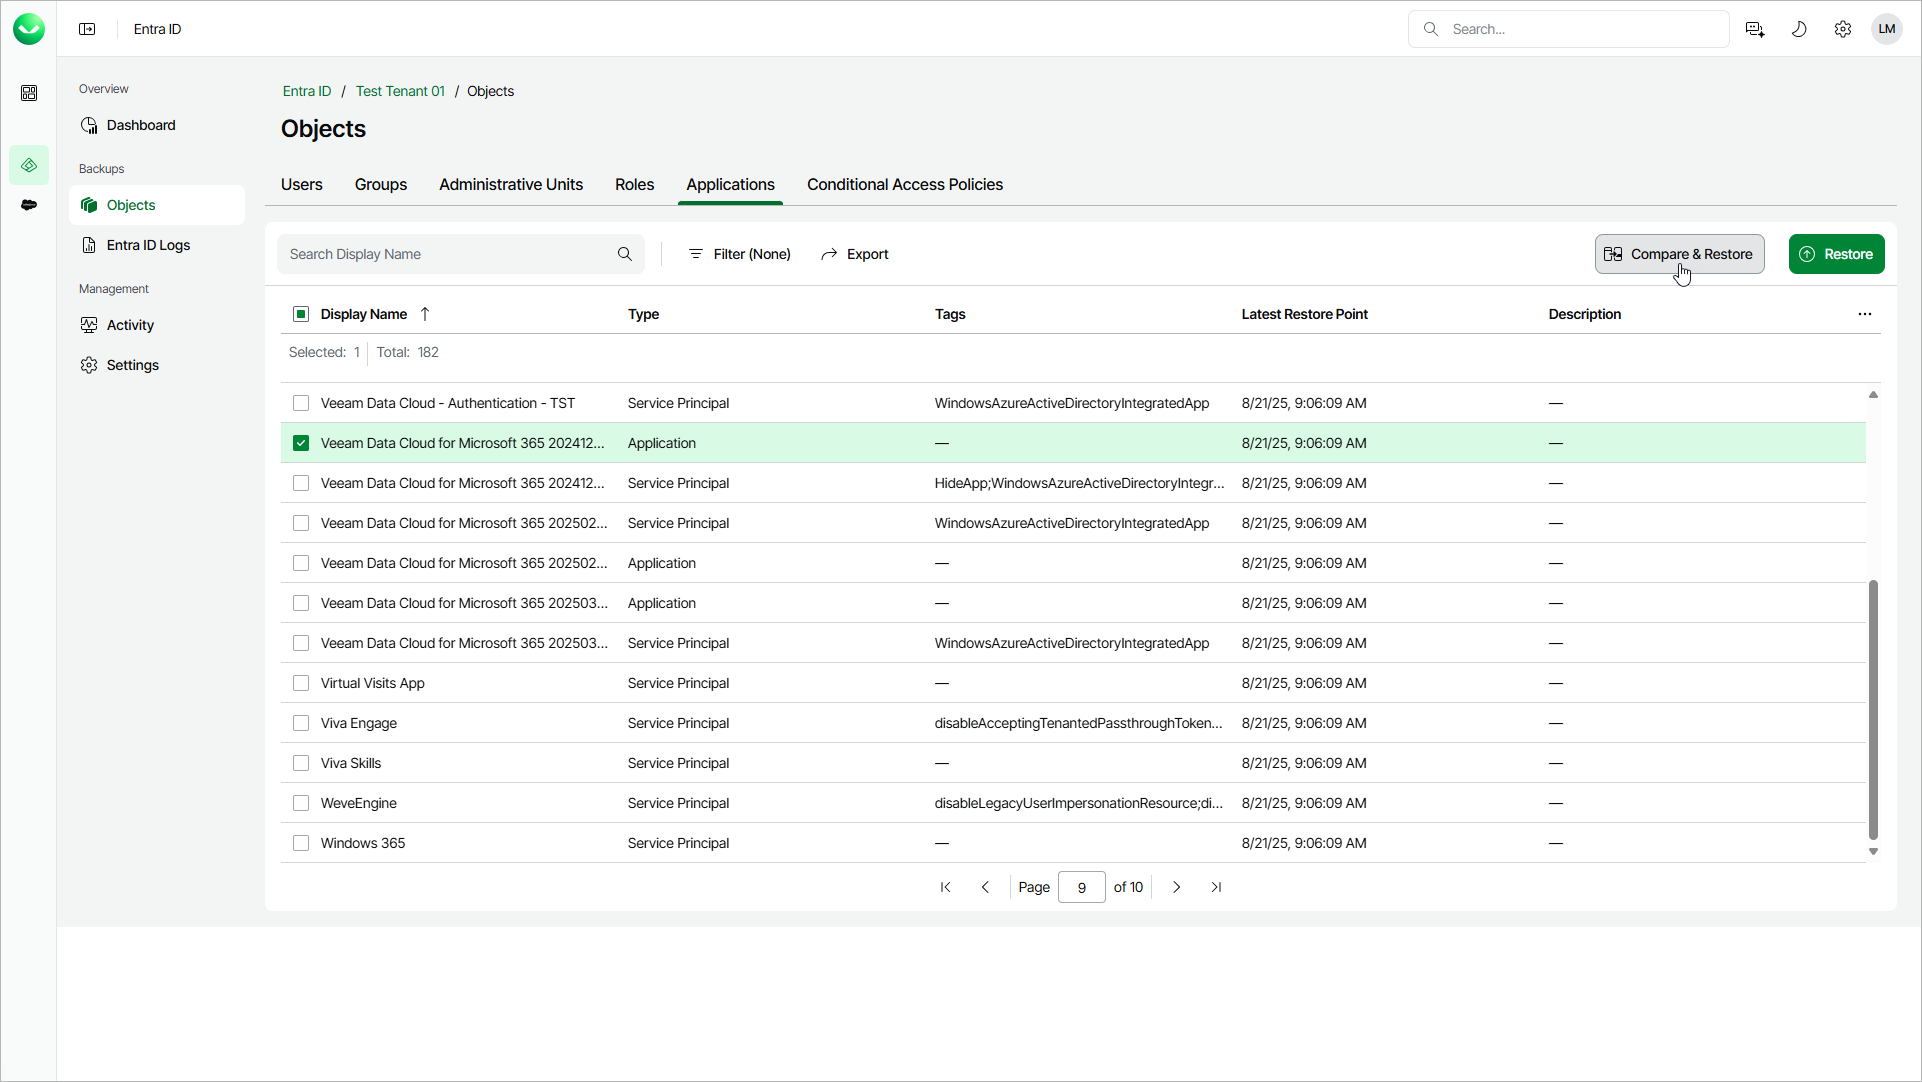Screen dimensions: 1922x1082
Task: Click the search magnifier in Display Name box
Action: [625, 254]
